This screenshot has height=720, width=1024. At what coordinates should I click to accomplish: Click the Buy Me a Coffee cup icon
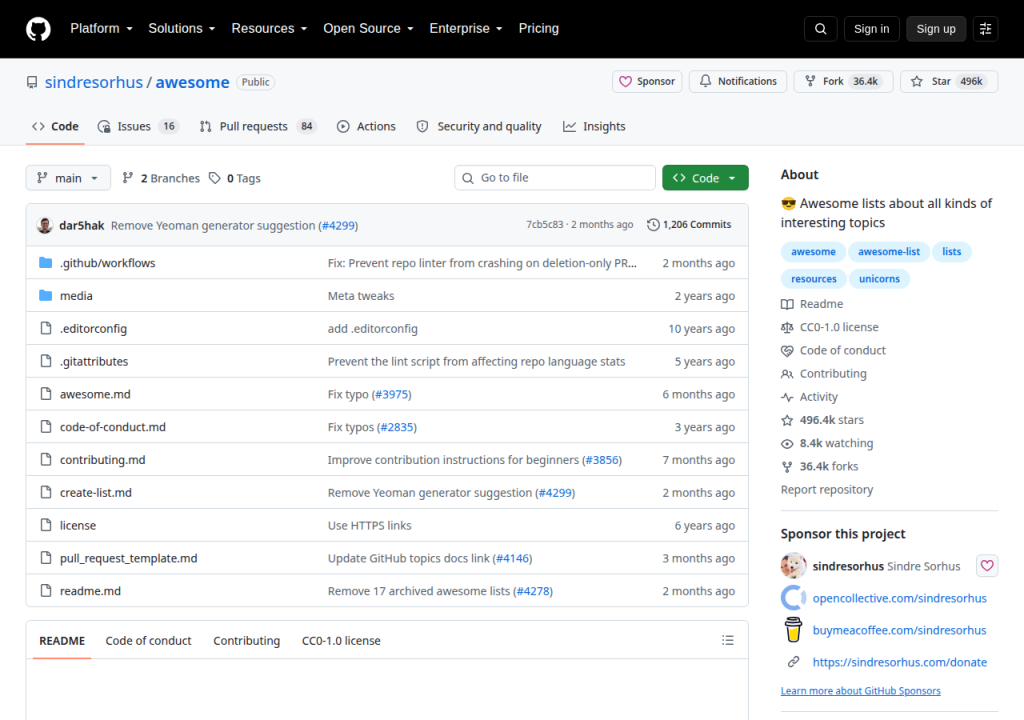(793, 630)
